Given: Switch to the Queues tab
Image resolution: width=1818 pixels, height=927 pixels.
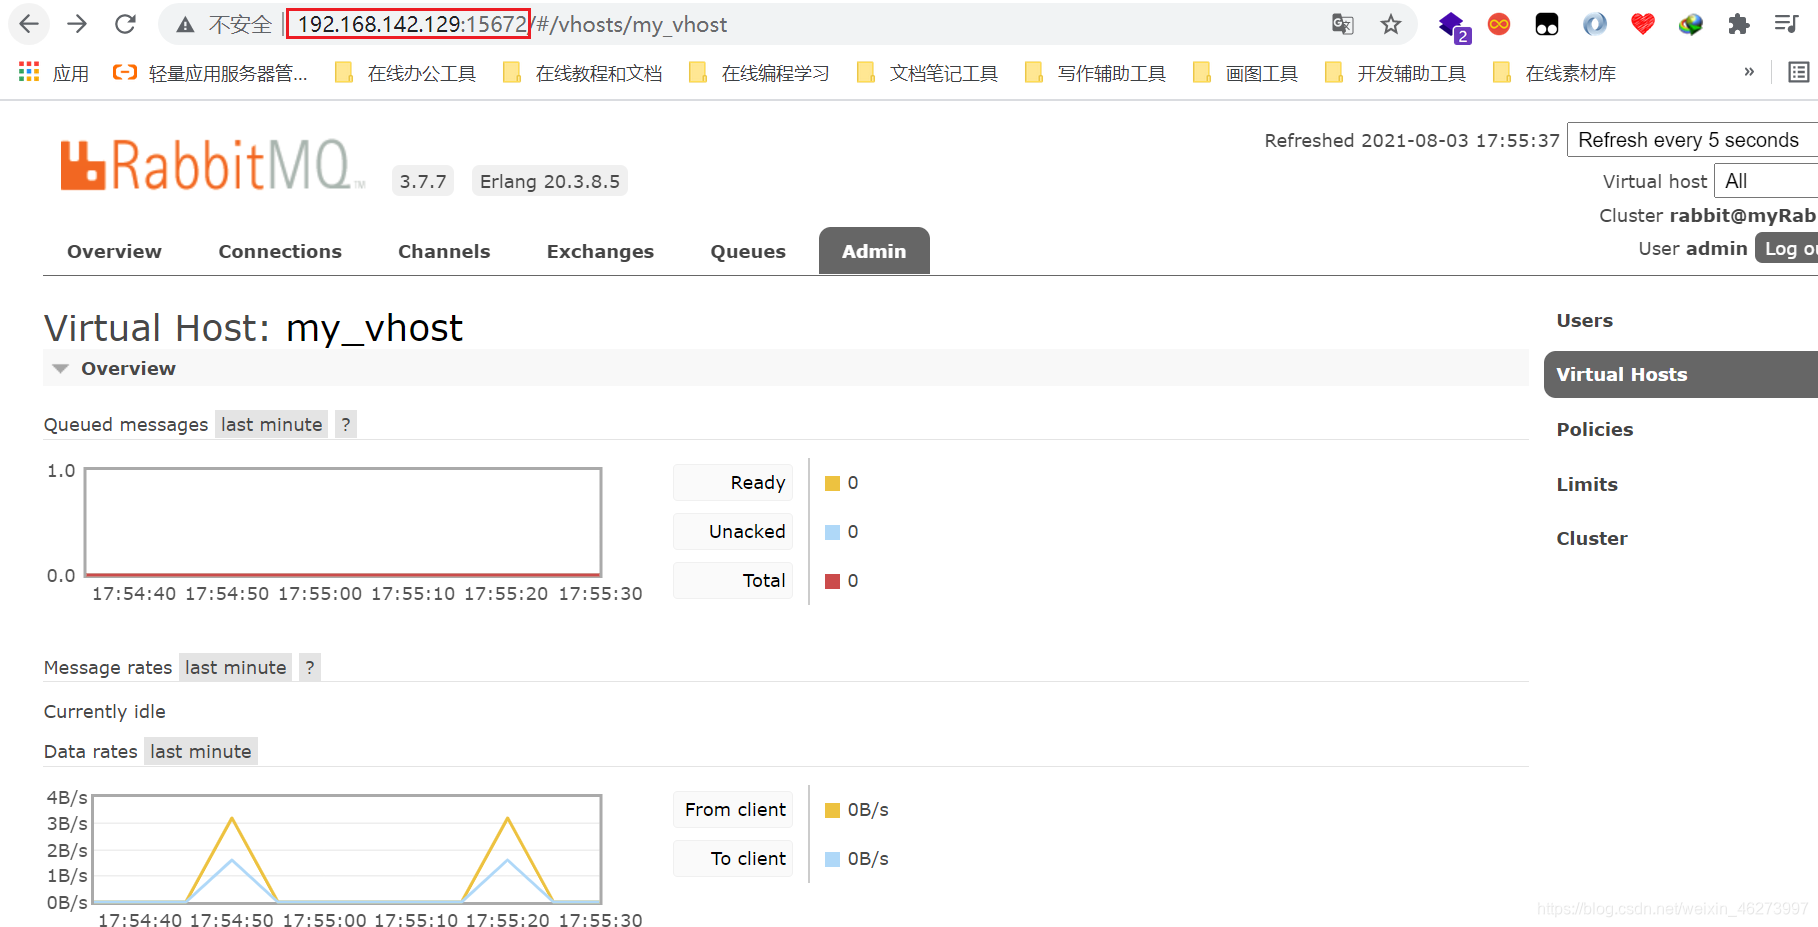Looking at the screenshot, I should click(748, 251).
